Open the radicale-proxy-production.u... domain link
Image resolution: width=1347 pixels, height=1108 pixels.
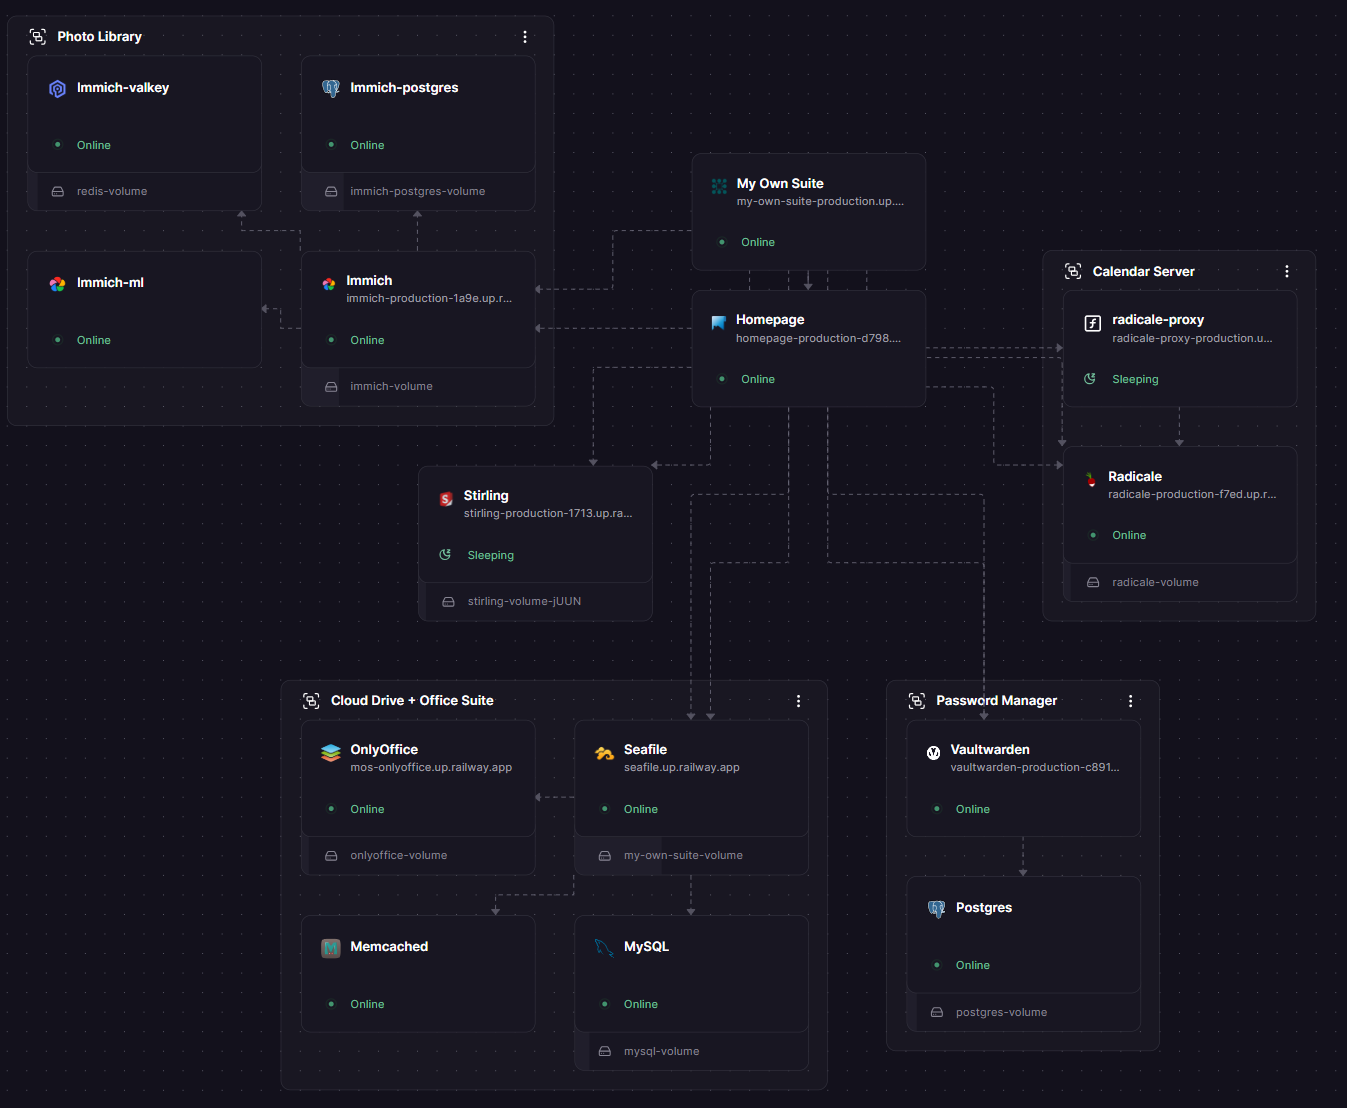coord(1192,339)
